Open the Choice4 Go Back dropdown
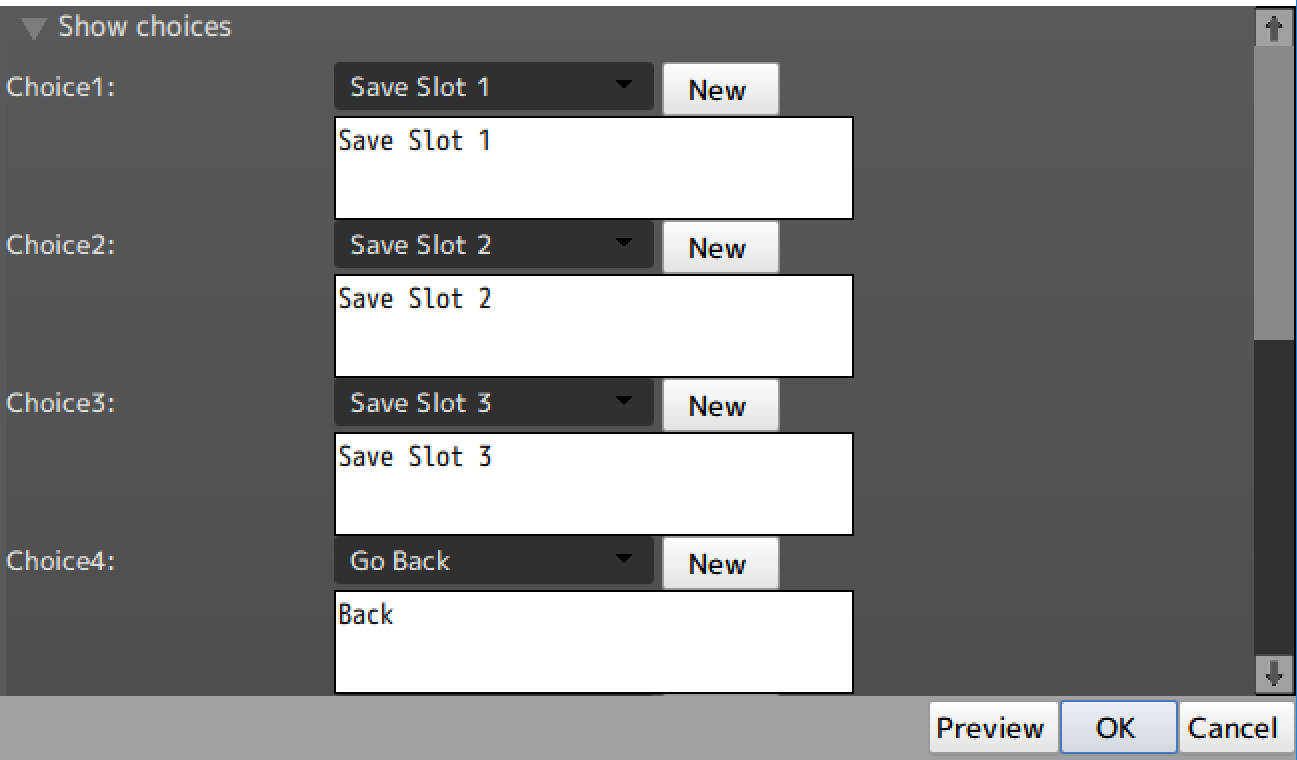The height and width of the screenshot is (760, 1297). (493, 561)
